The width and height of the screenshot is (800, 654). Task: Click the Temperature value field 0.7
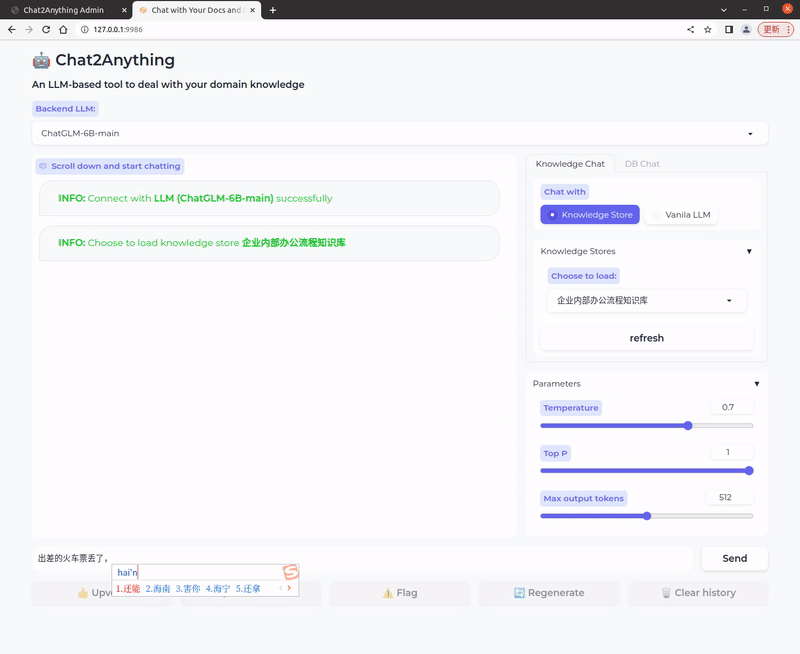tap(732, 407)
